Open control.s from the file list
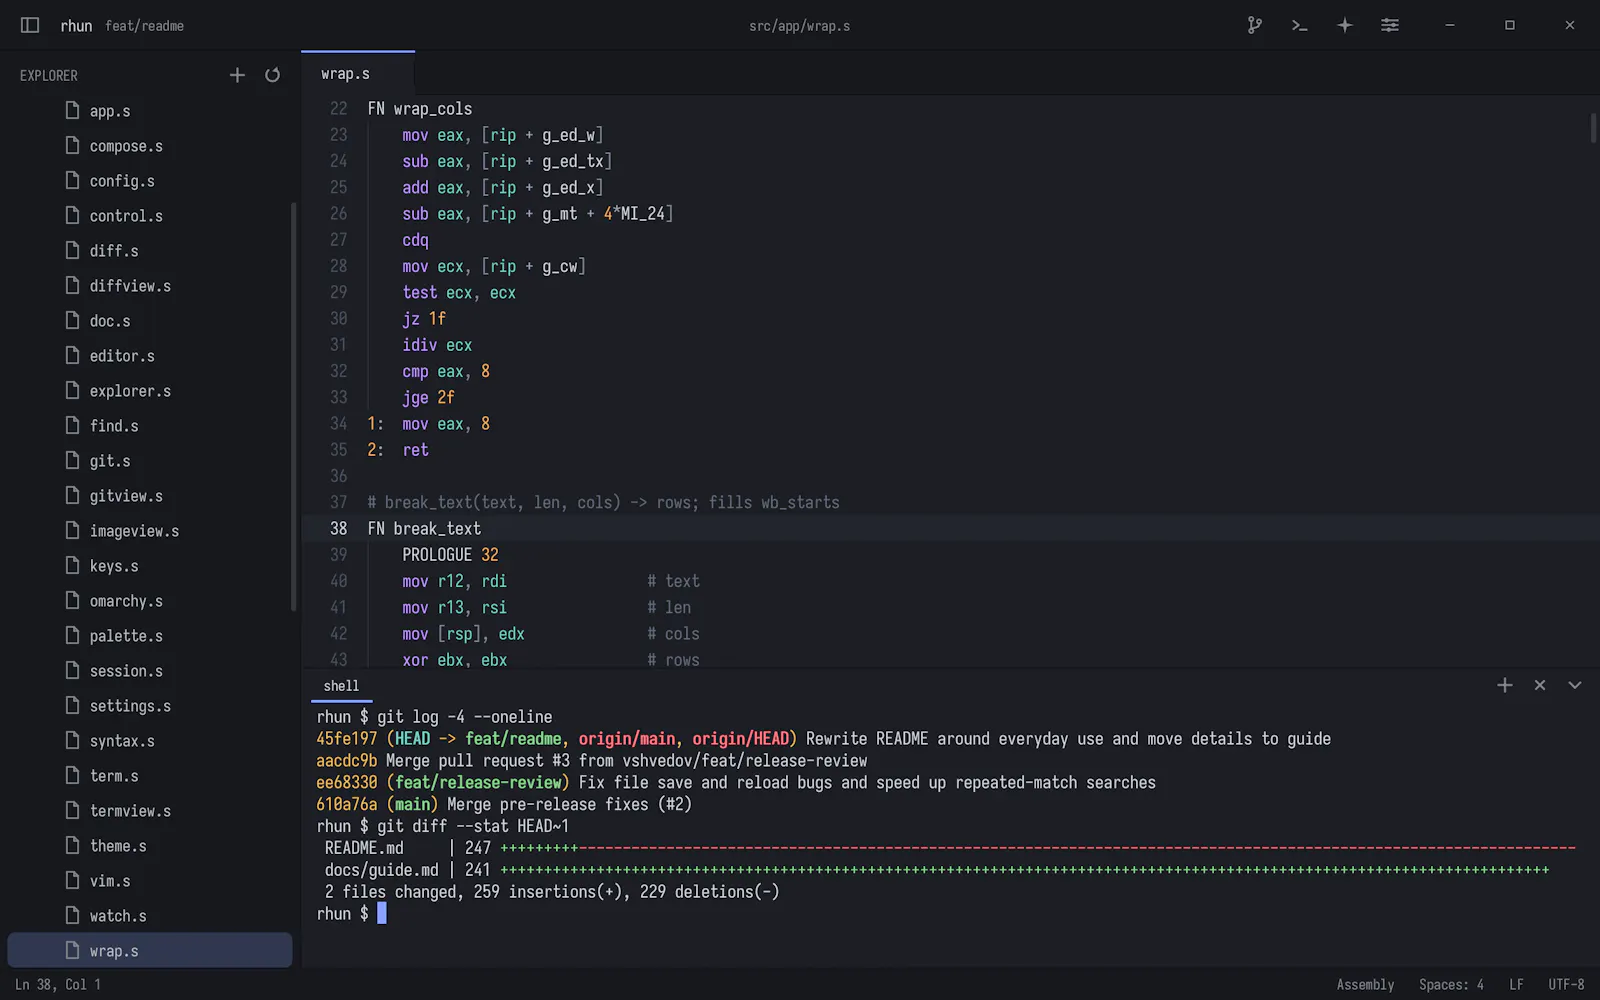 tap(150, 216)
